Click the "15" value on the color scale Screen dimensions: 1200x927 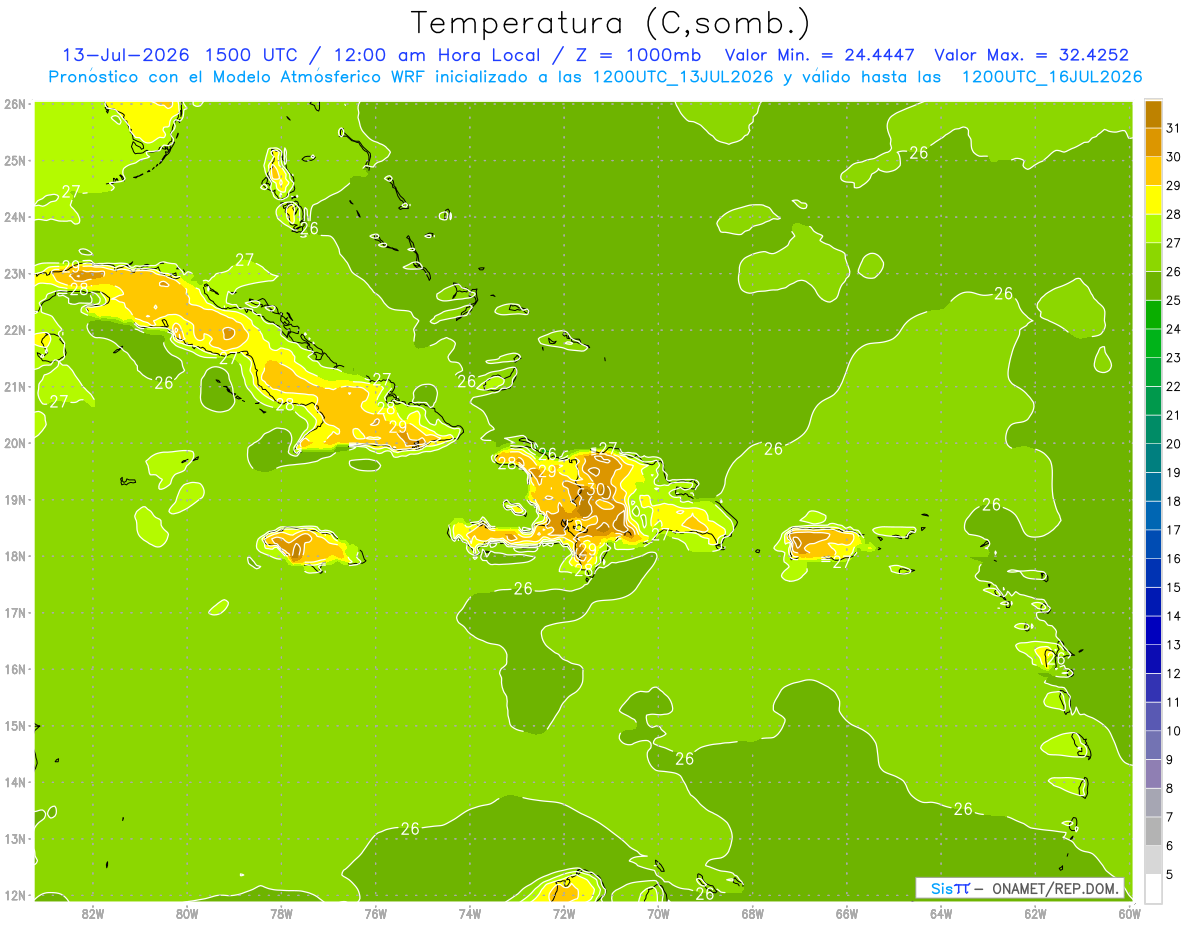click(1173, 587)
